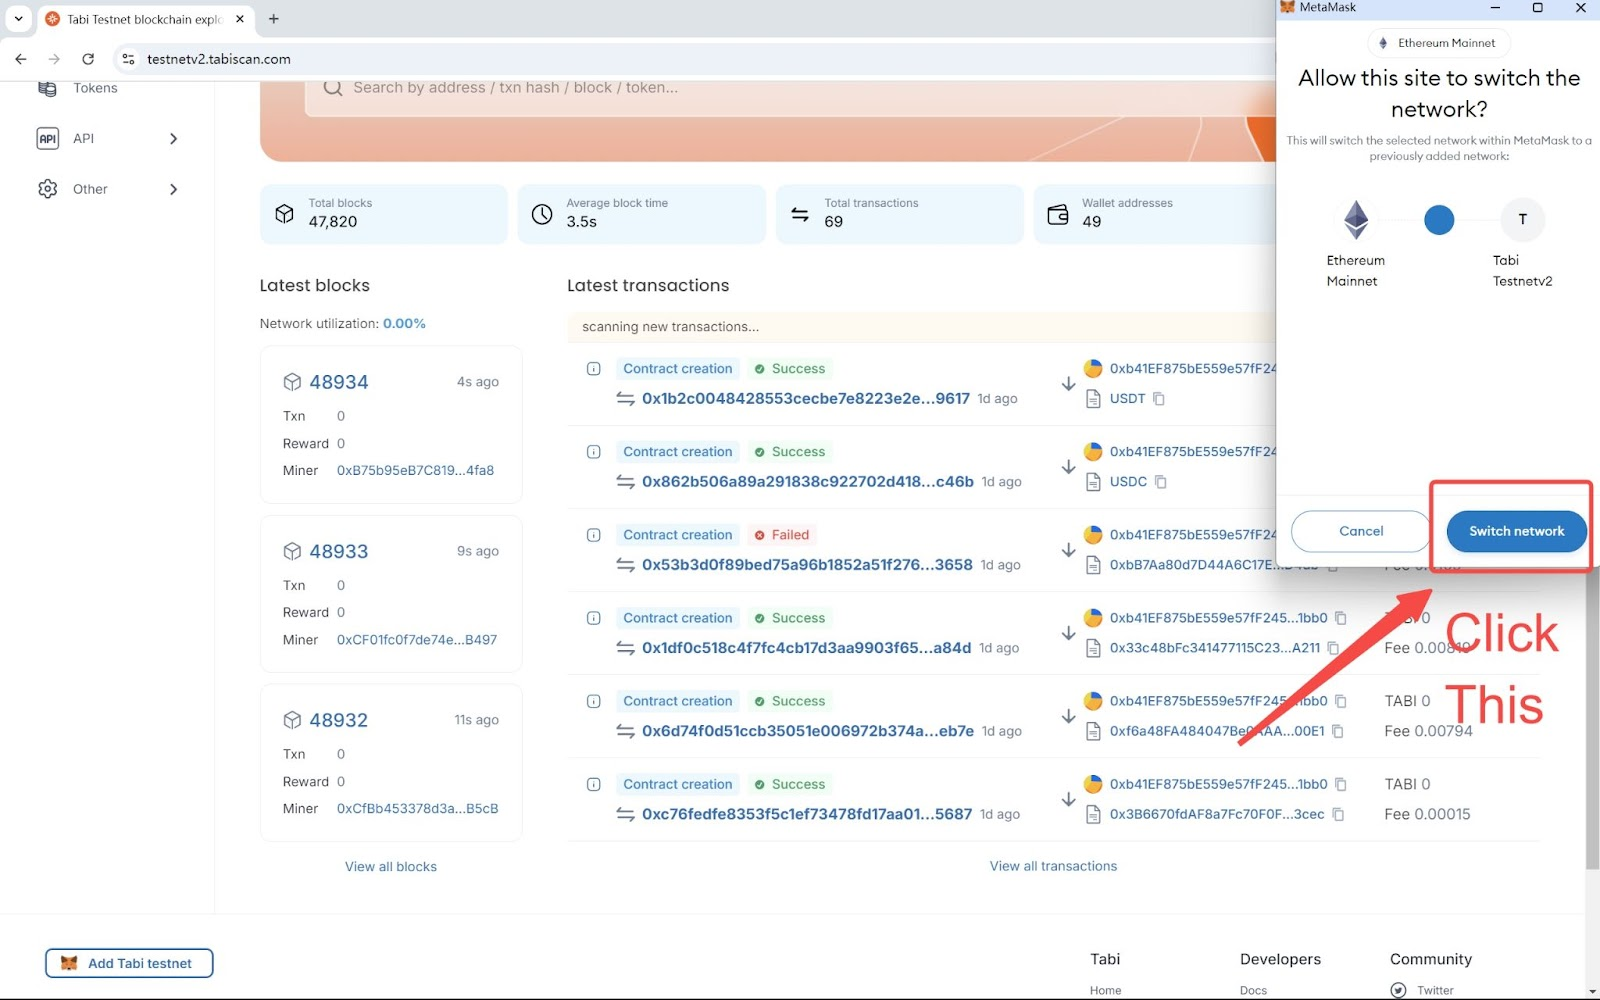
Task: Close the Tabi Testnet browser tab
Action: (240, 18)
